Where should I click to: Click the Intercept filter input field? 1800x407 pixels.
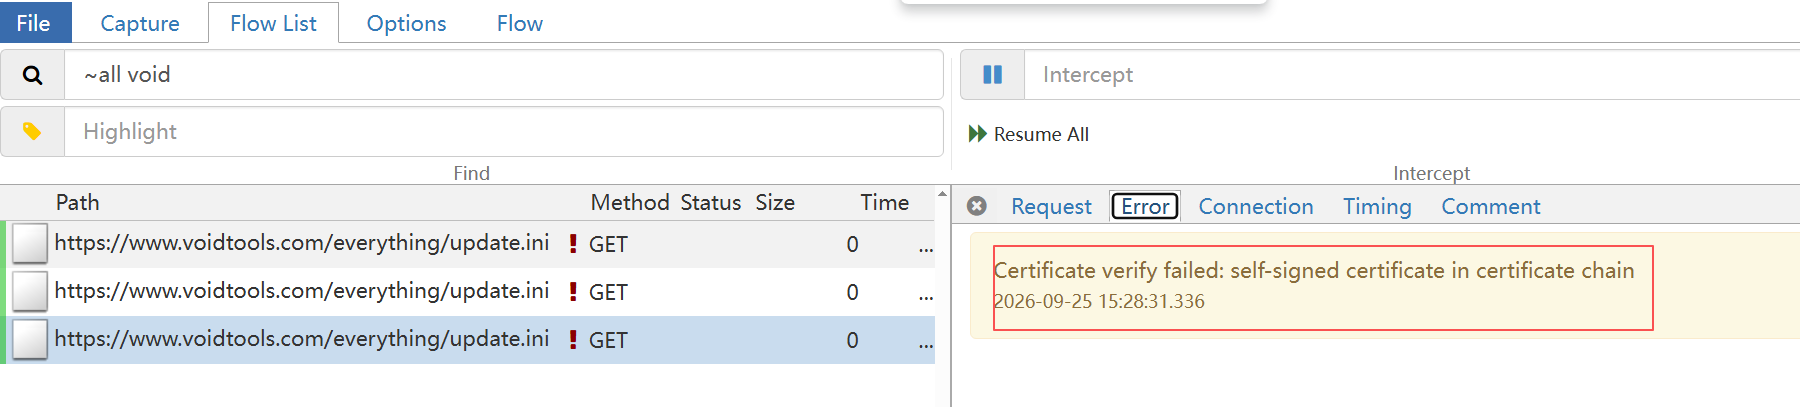(x=1412, y=75)
